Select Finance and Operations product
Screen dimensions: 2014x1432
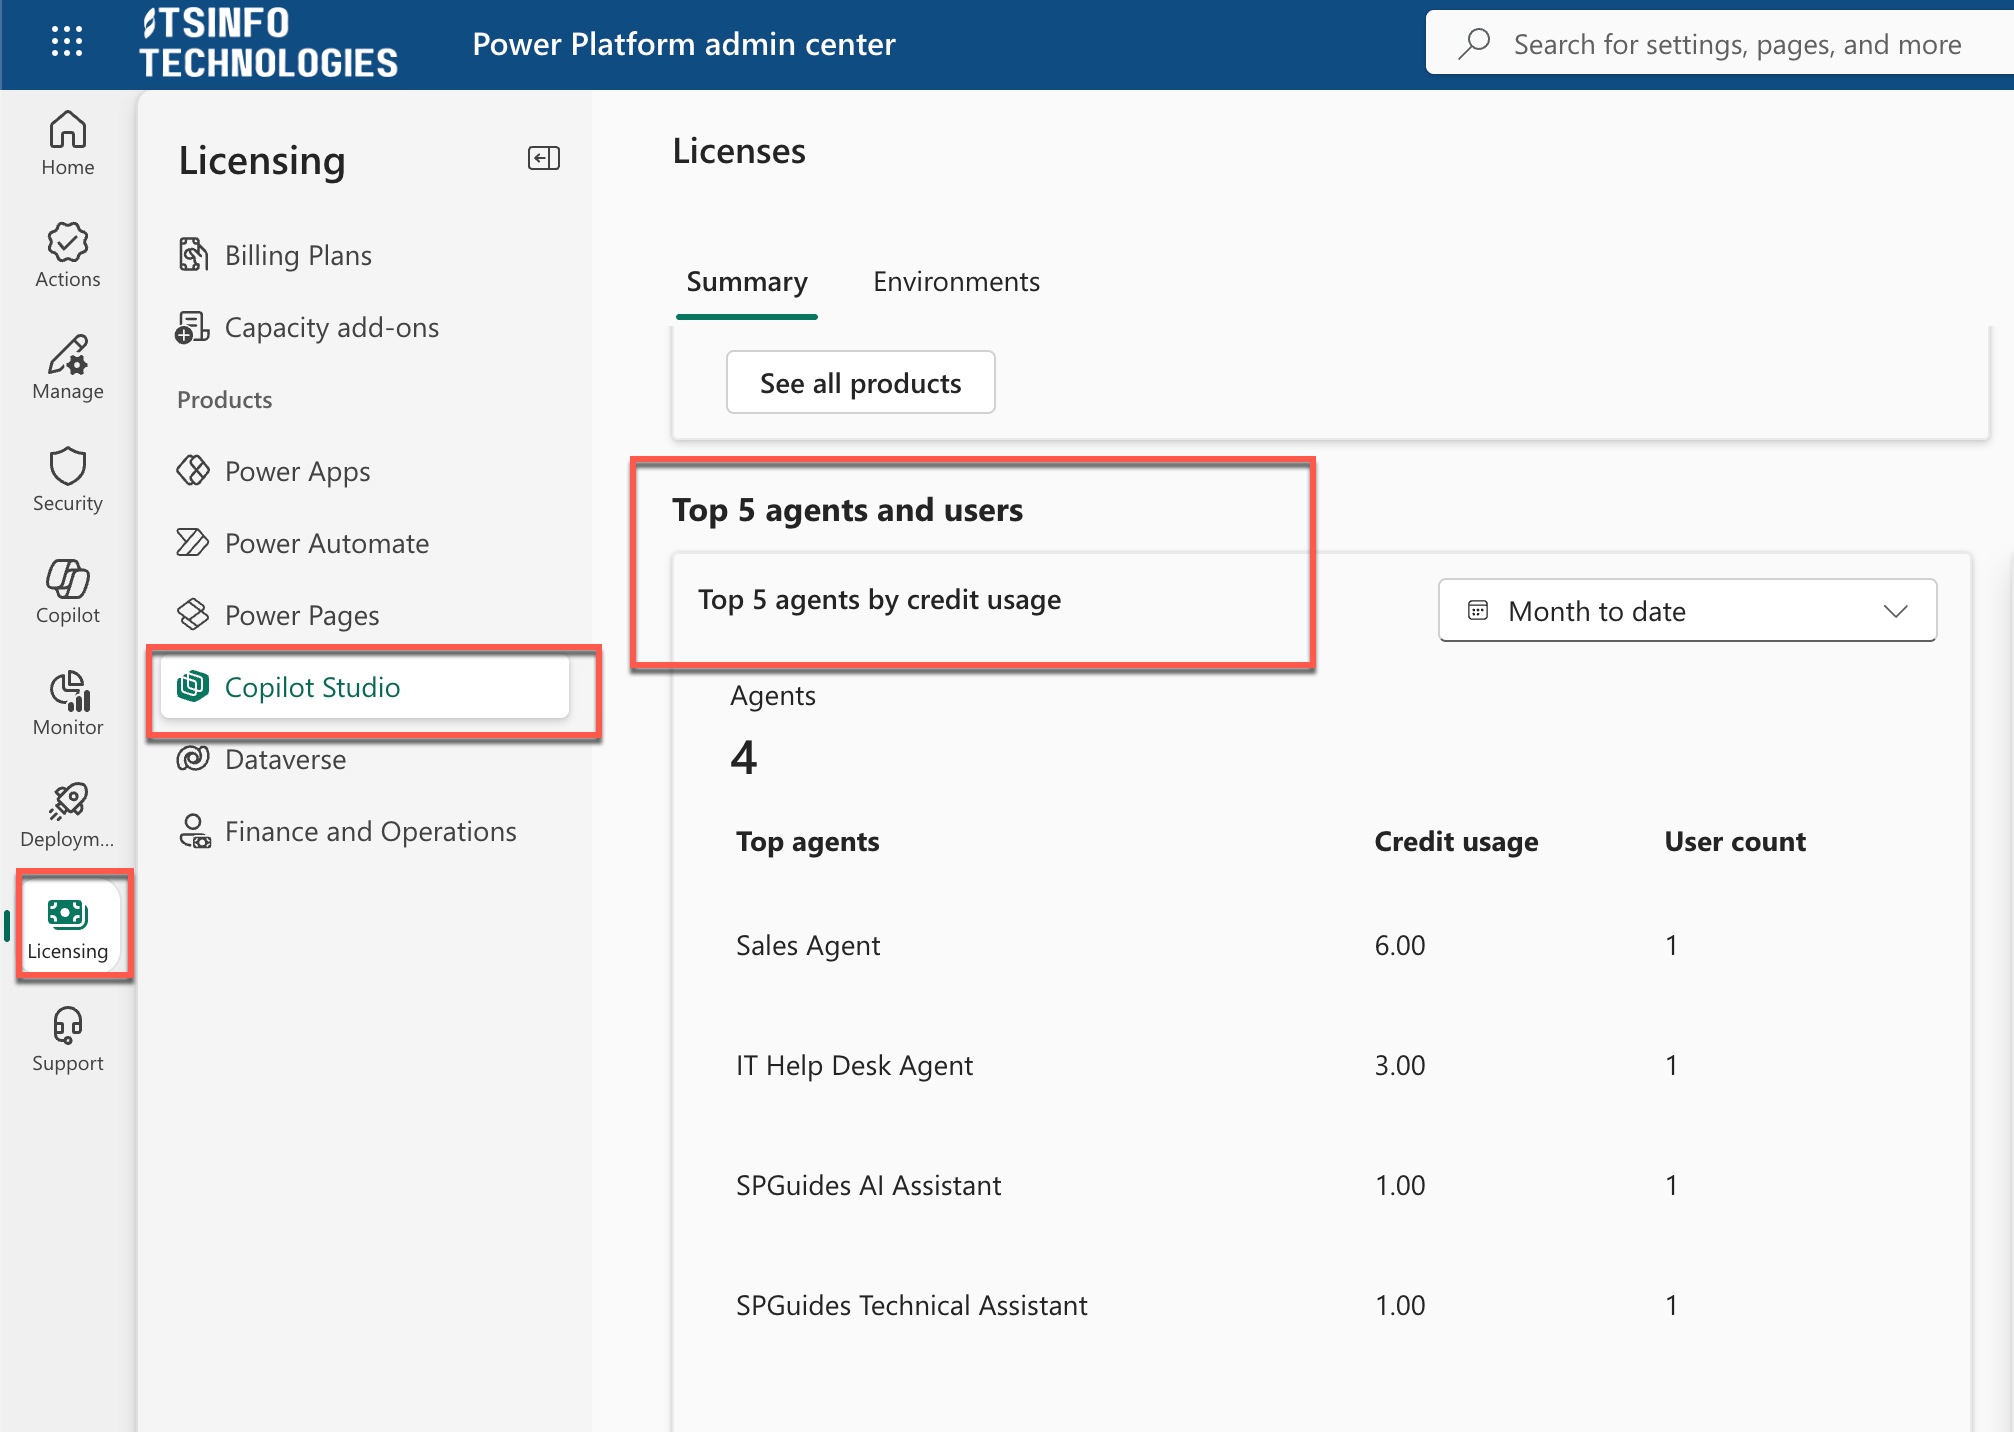[x=364, y=831]
